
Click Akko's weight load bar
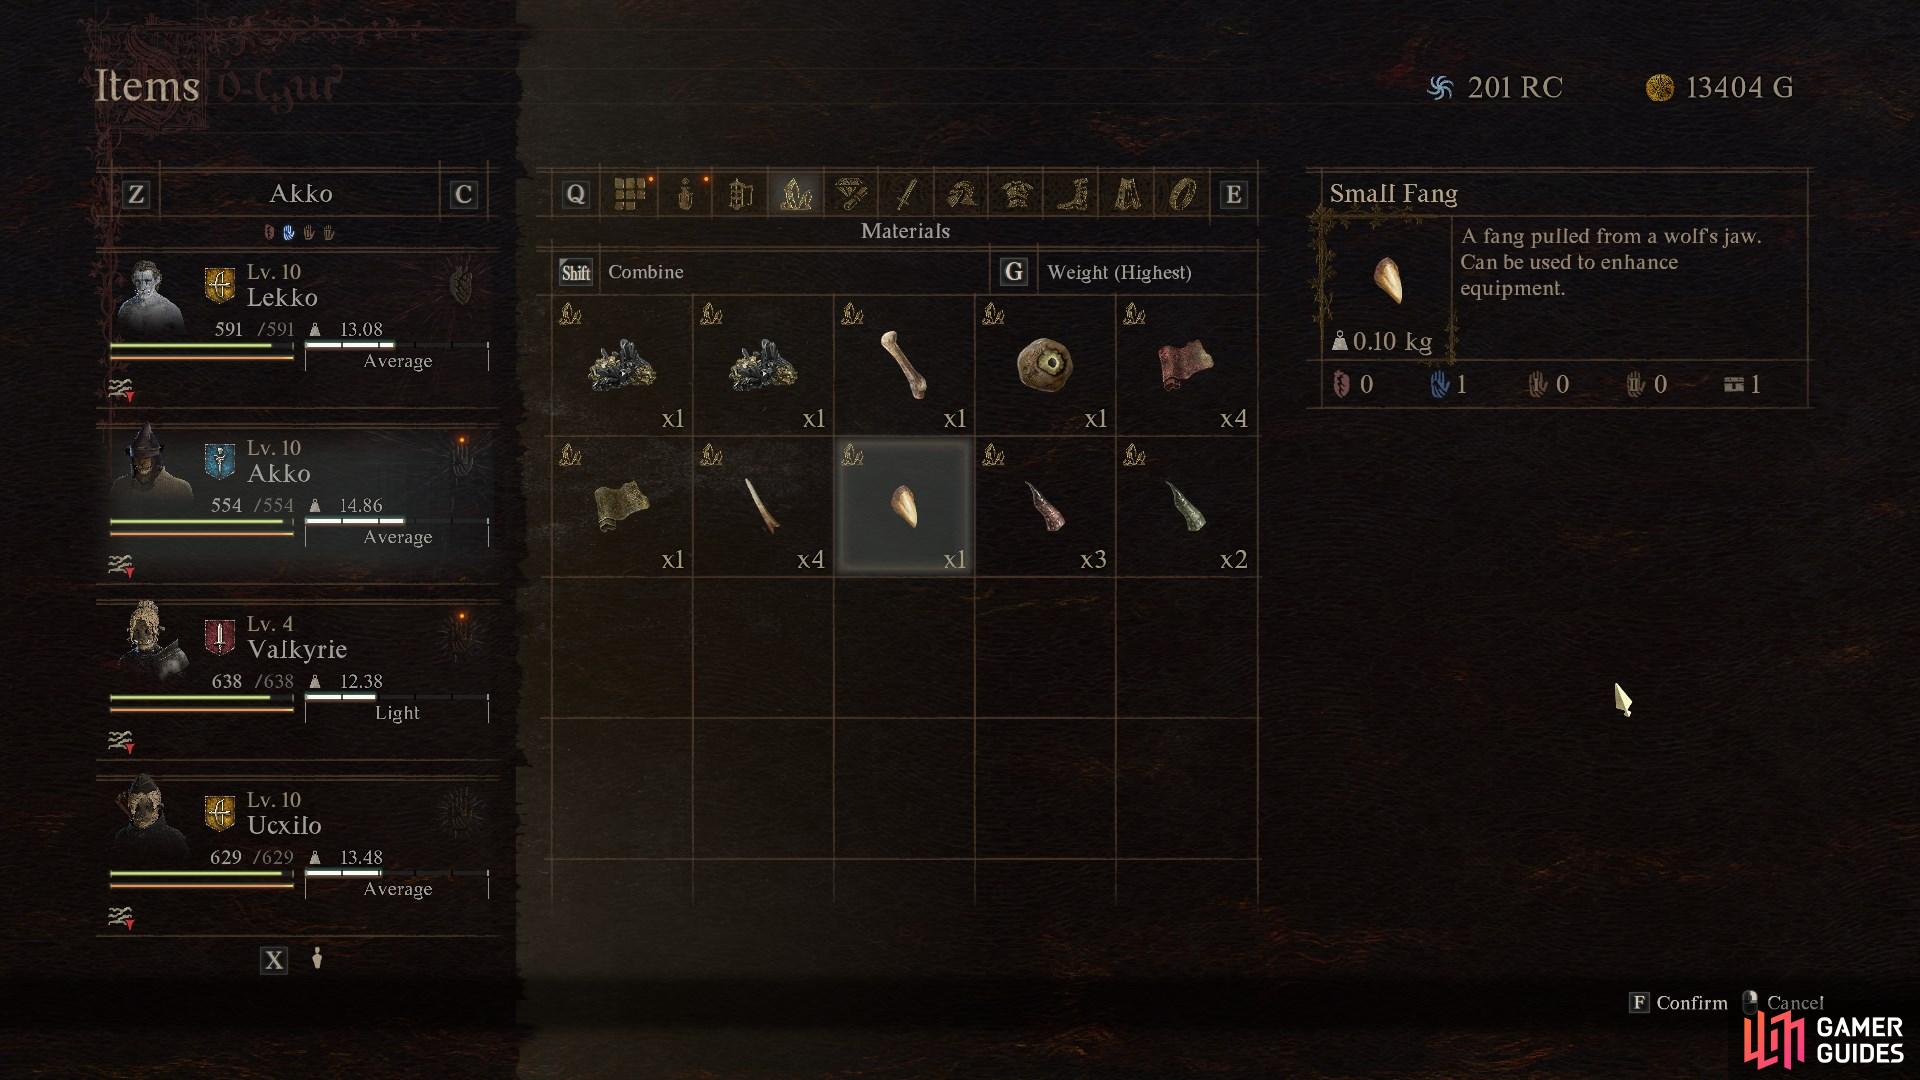tap(397, 521)
